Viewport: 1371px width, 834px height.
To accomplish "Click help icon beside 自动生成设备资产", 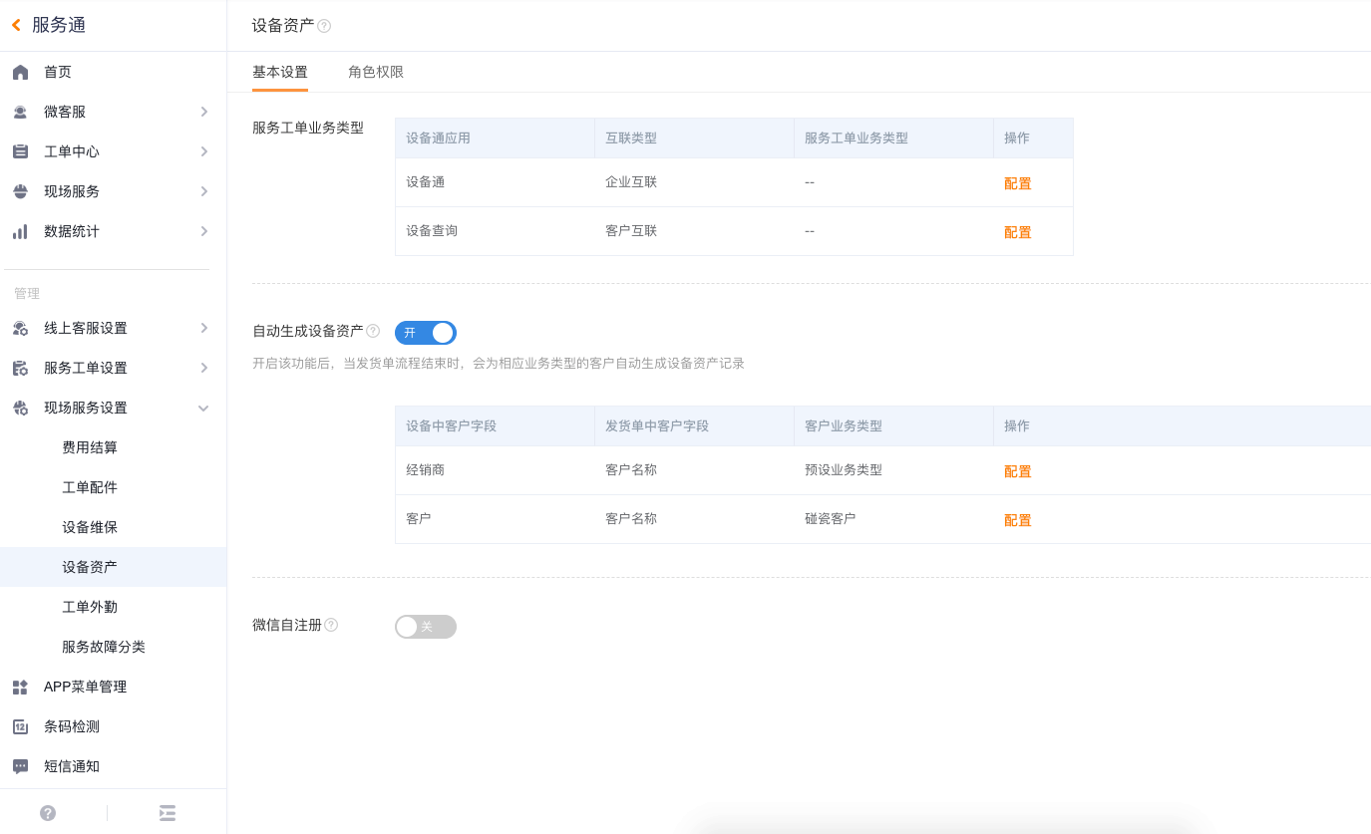I will click(373, 331).
